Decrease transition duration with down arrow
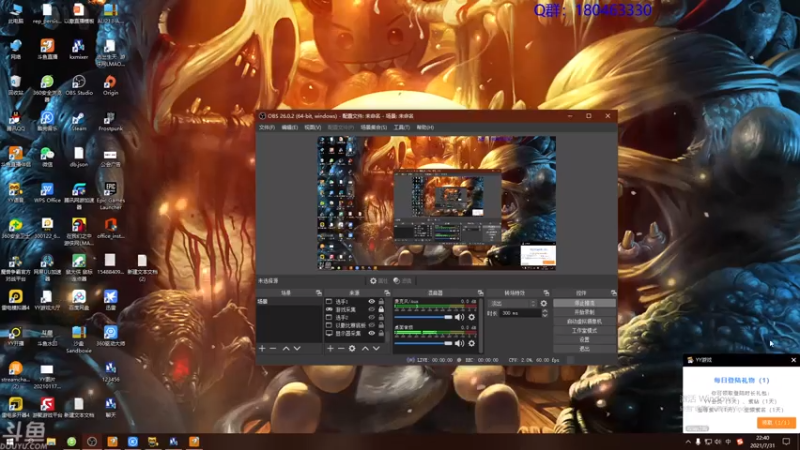The width and height of the screenshot is (800, 450). tap(544, 315)
